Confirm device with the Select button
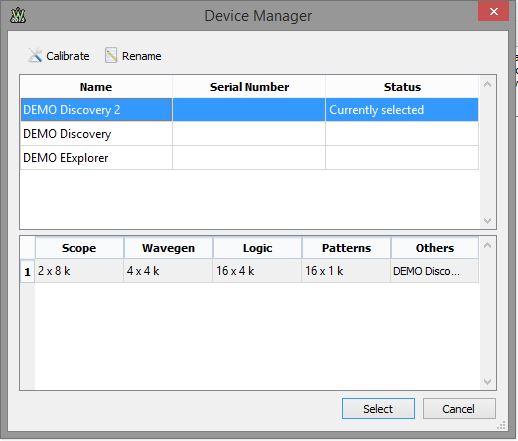The image size is (518, 441). [x=378, y=408]
